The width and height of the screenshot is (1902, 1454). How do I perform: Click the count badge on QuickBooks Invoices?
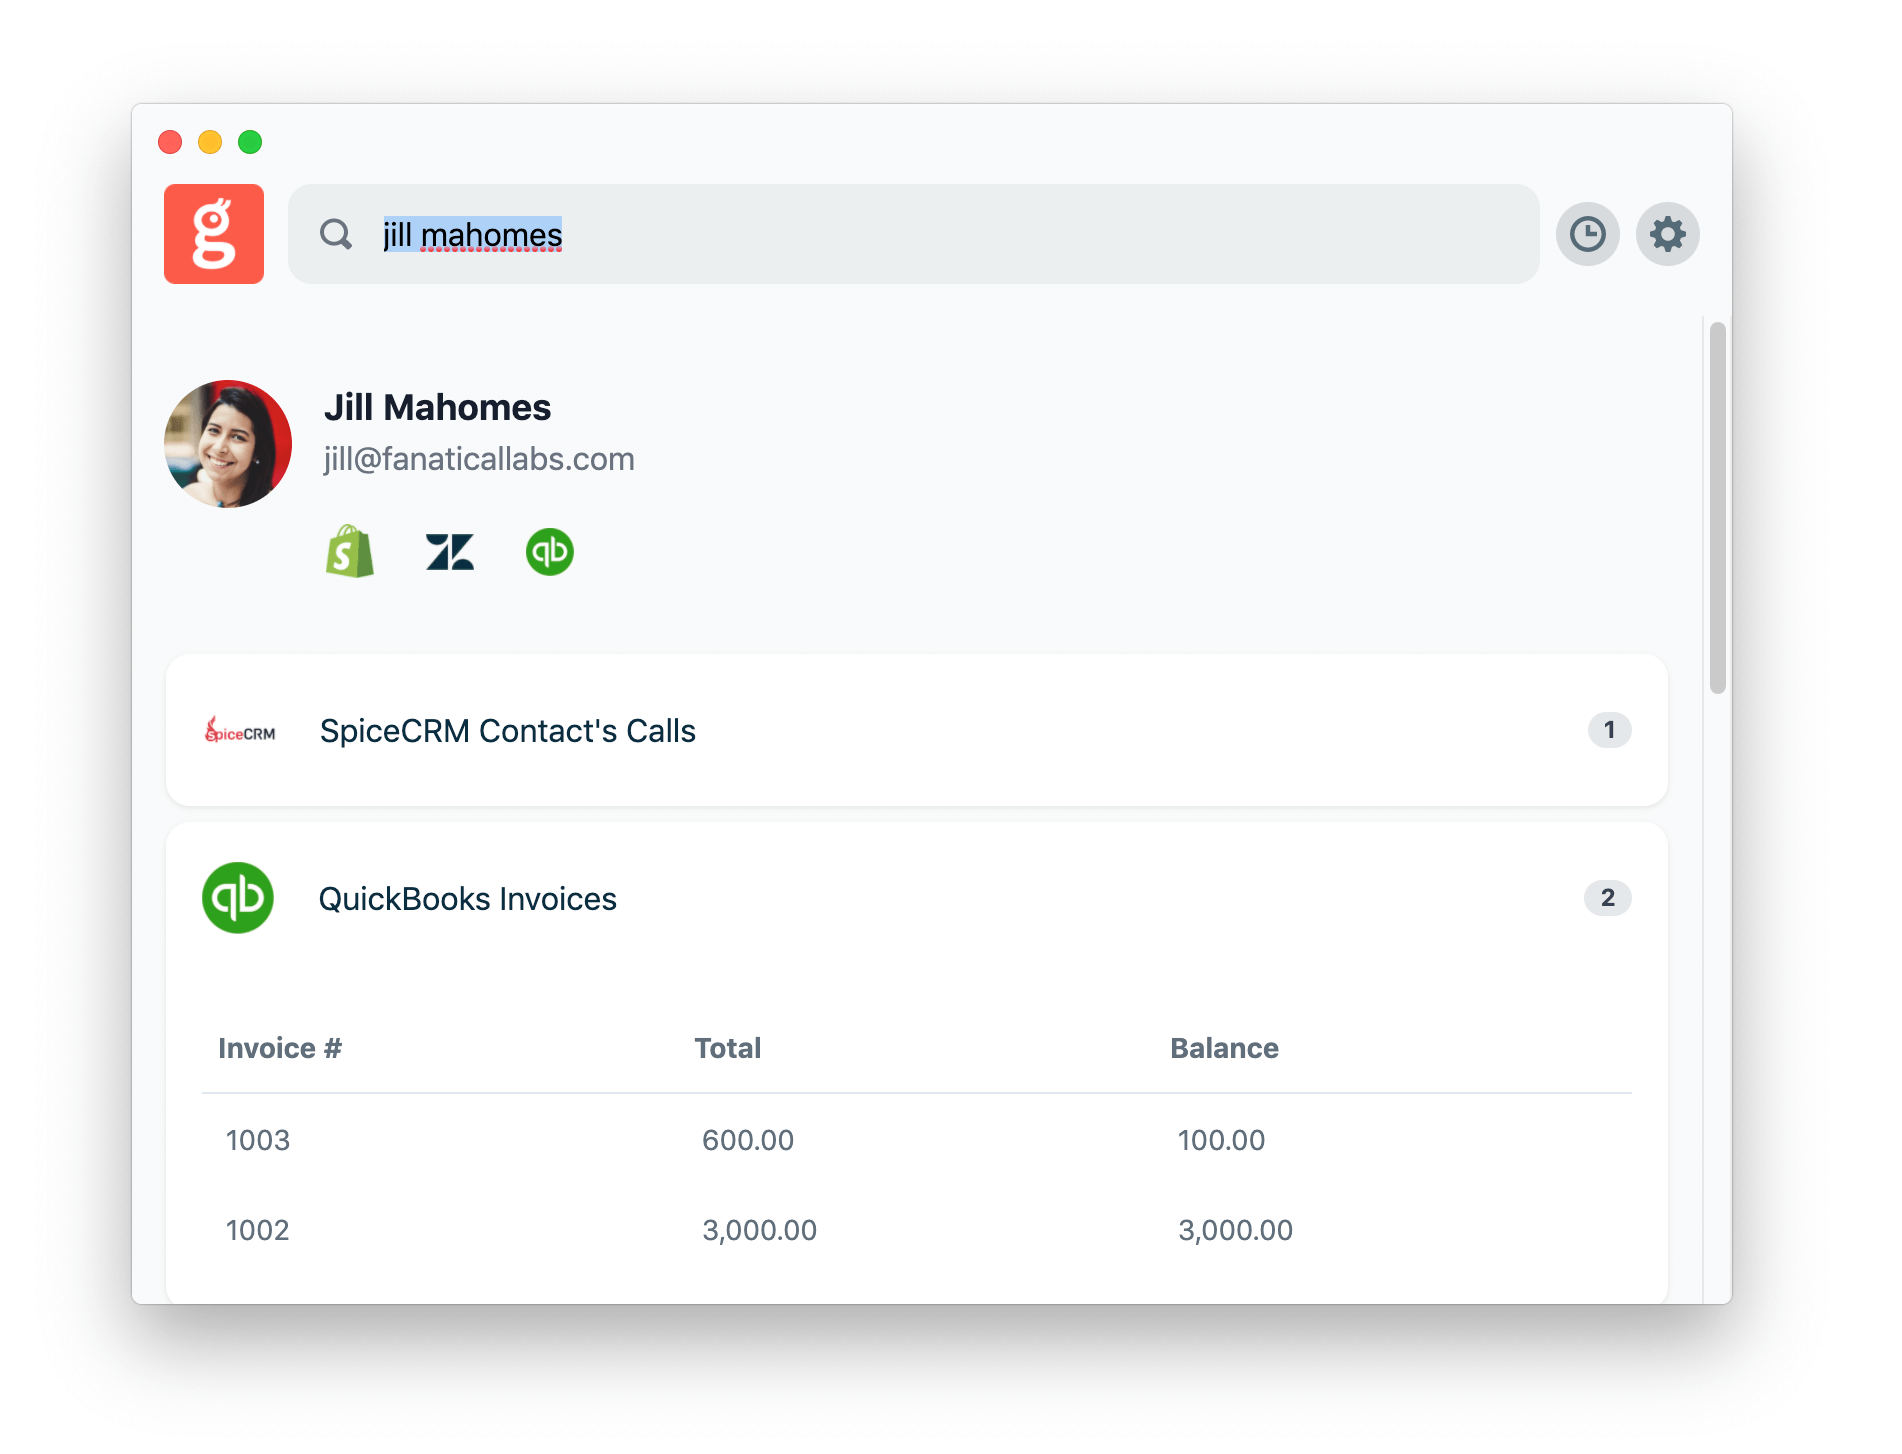1607,898
